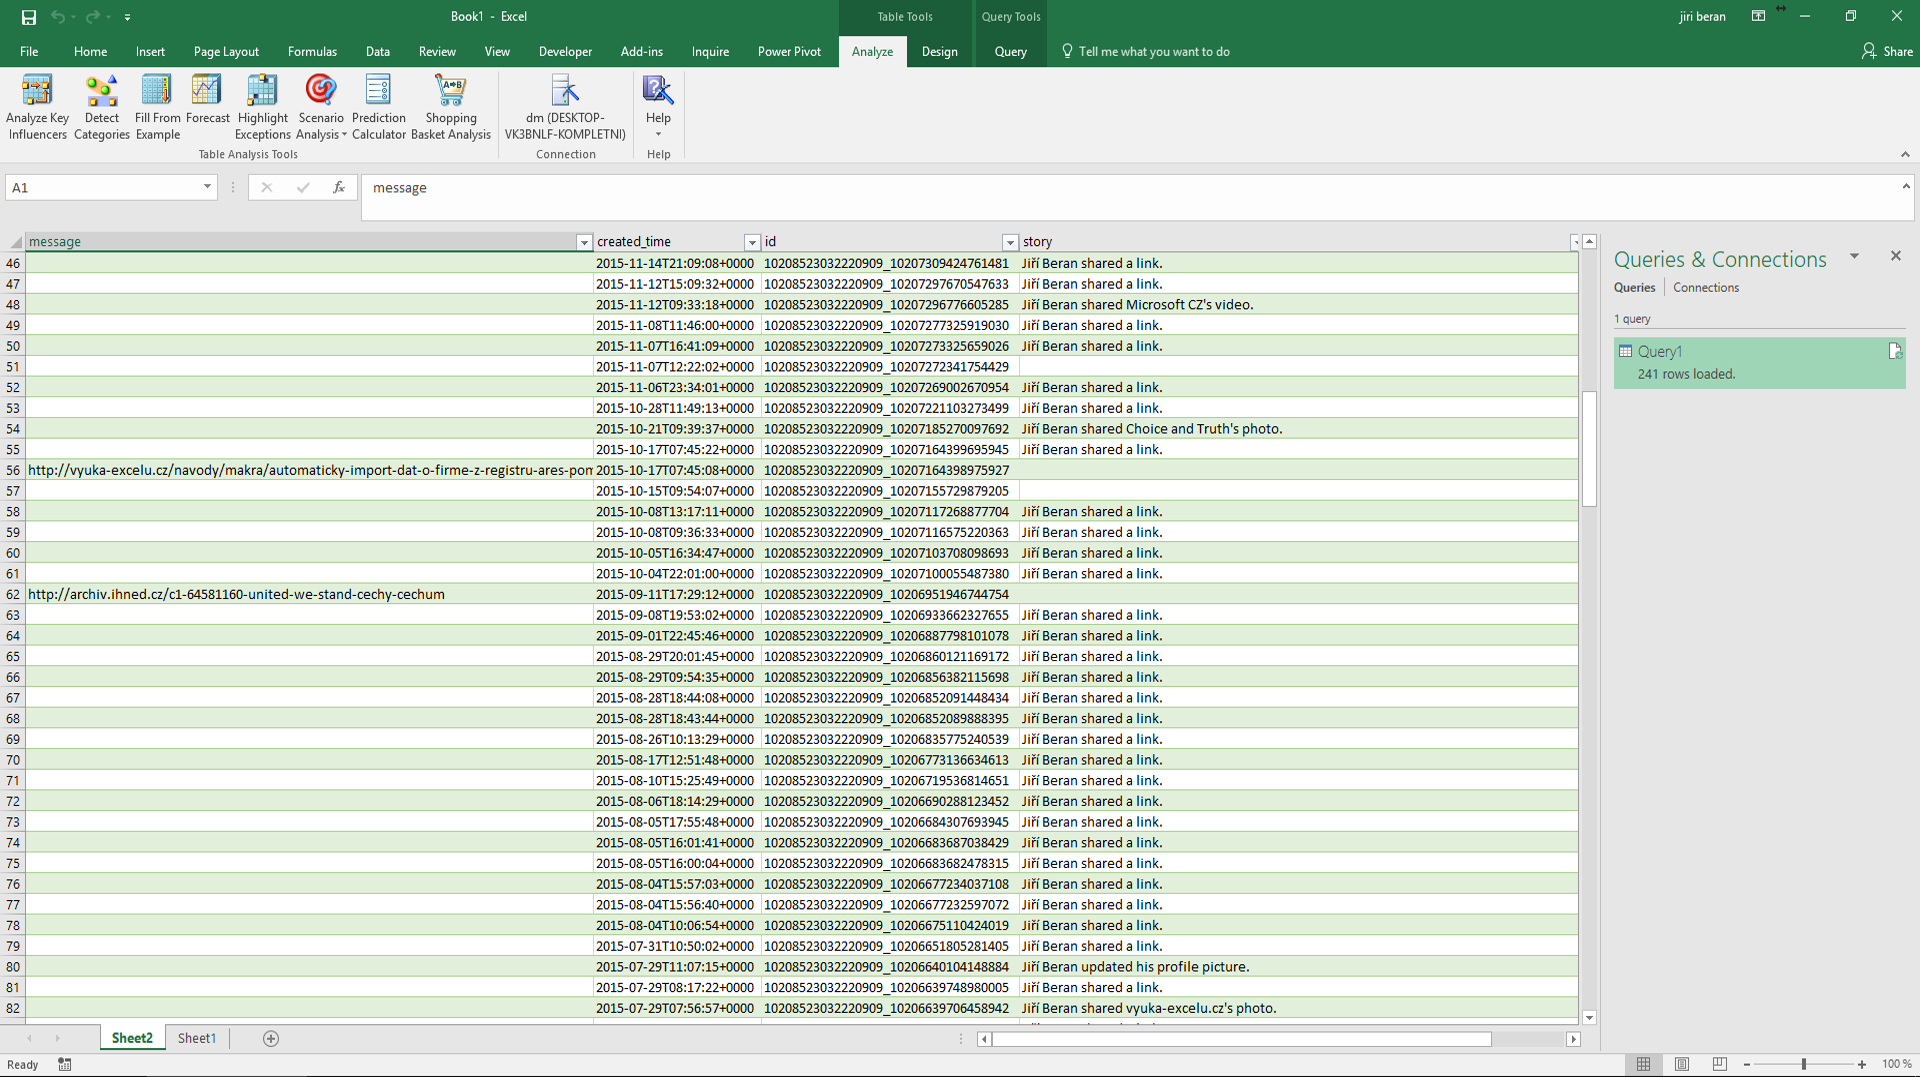This screenshot has width=1920, height=1077.
Task: Open Analyze Key Influencers tool
Action: pyautogui.click(x=37, y=107)
